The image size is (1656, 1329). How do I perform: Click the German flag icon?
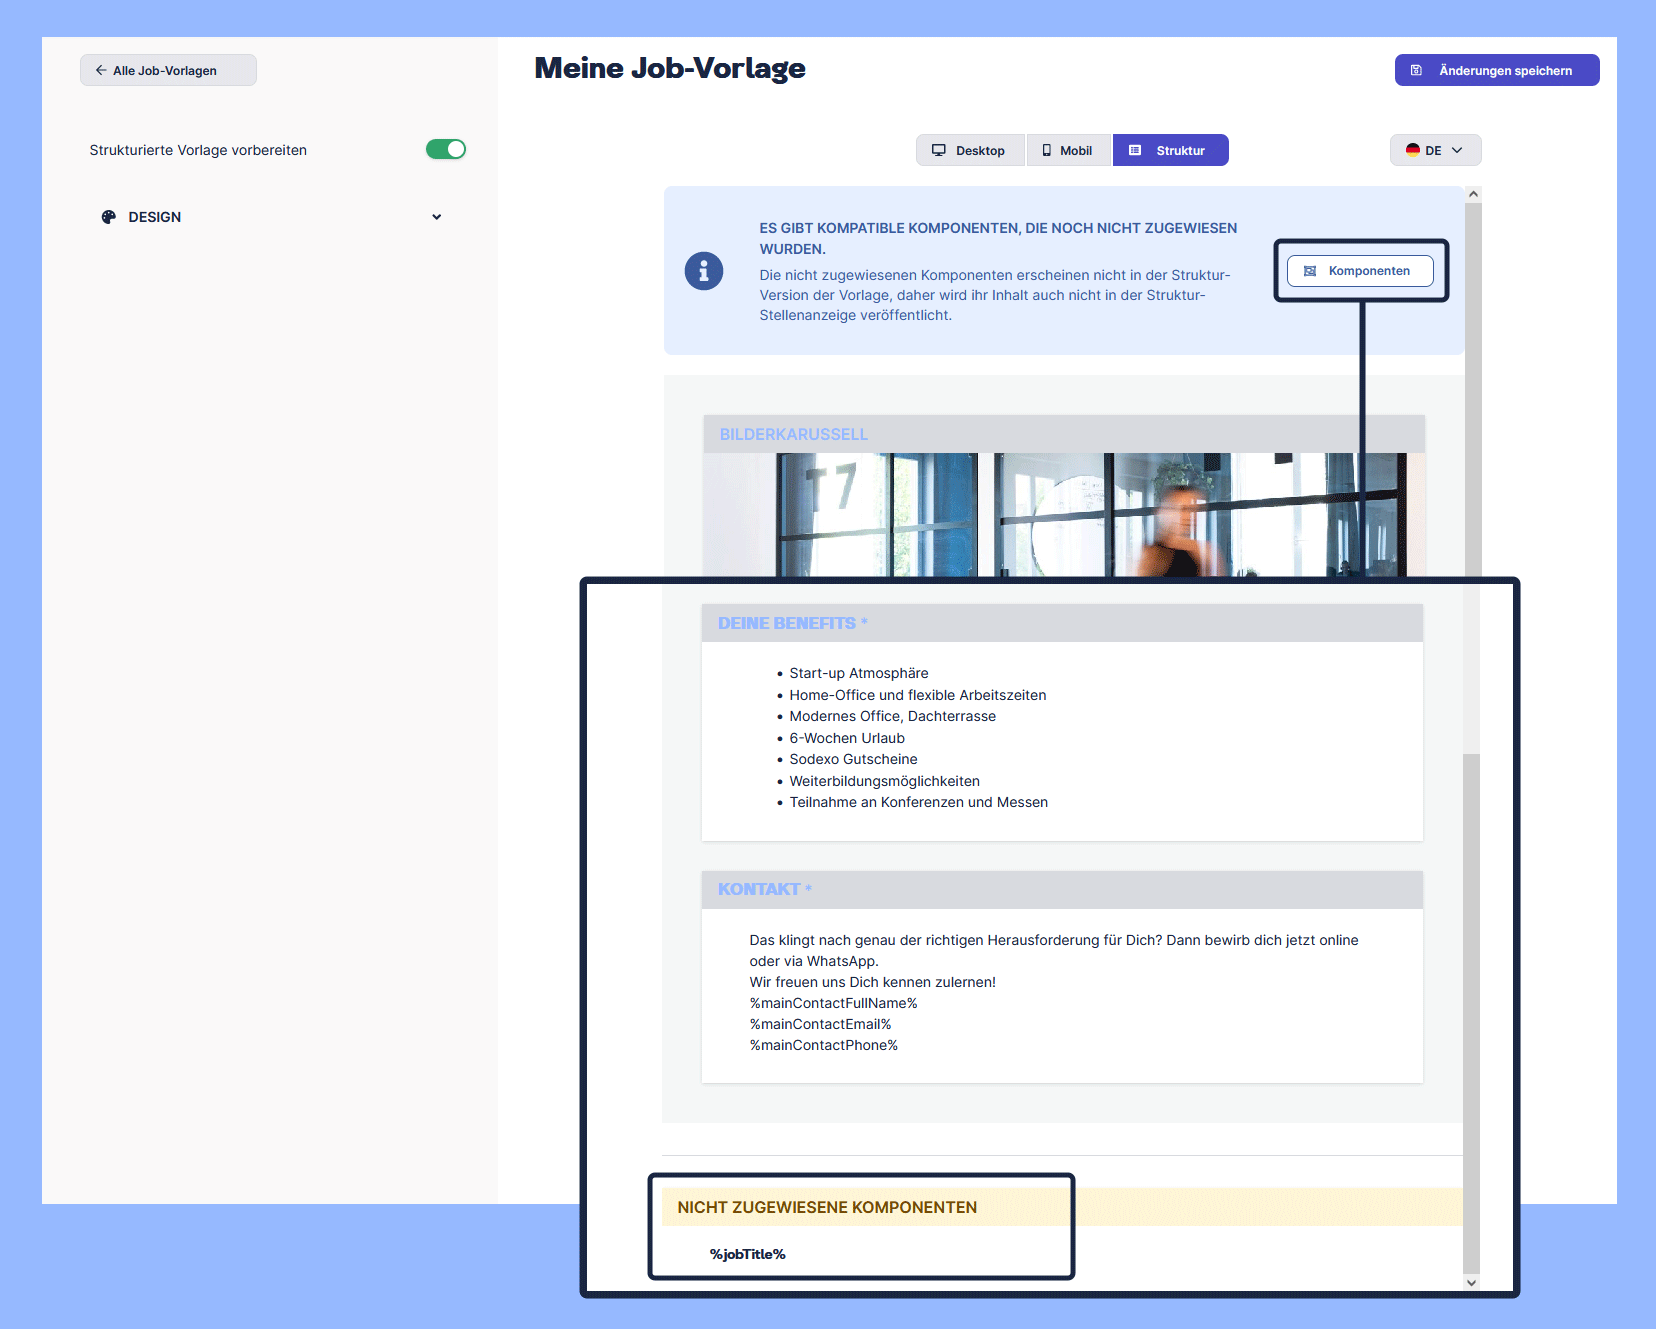(x=1412, y=151)
